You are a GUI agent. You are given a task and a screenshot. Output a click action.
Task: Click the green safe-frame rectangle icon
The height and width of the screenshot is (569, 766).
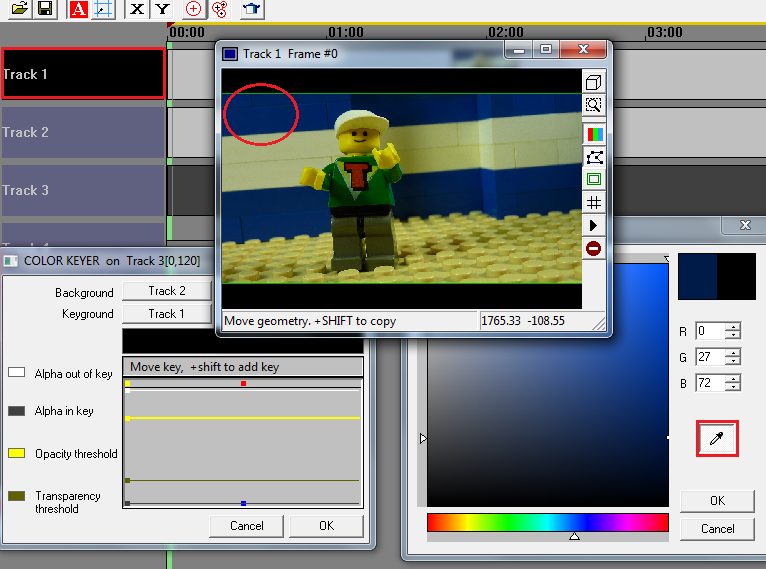(594, 179)
